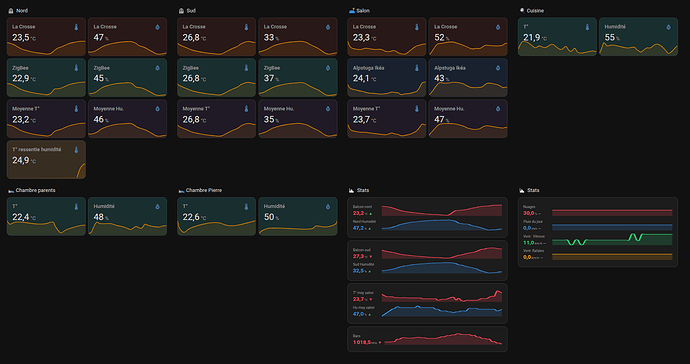Click droplet icon on Alpstuga Ikéa 43 % card
Image resolution: width=690 pixels, height=364 pixels.
[498, 68]
